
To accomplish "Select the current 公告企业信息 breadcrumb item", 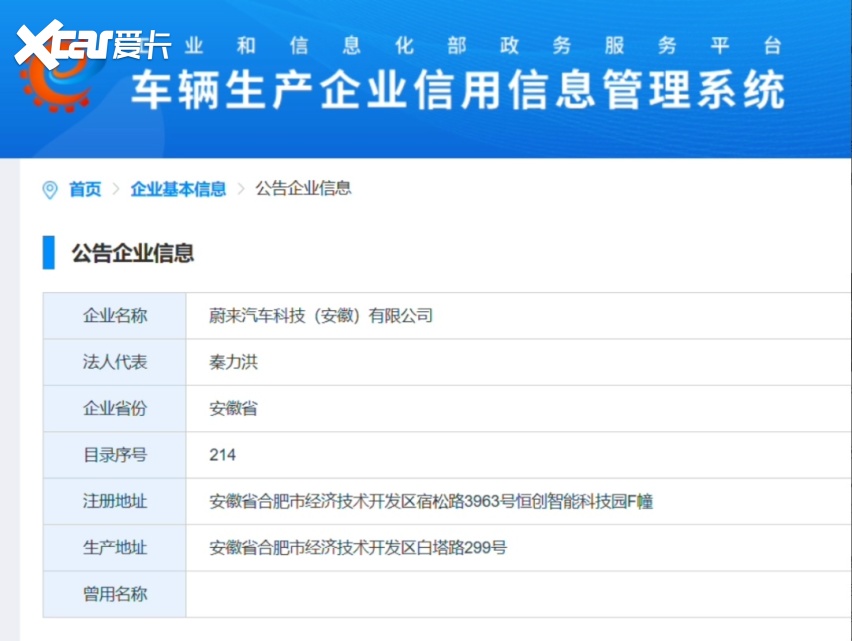I will point(303,189).
